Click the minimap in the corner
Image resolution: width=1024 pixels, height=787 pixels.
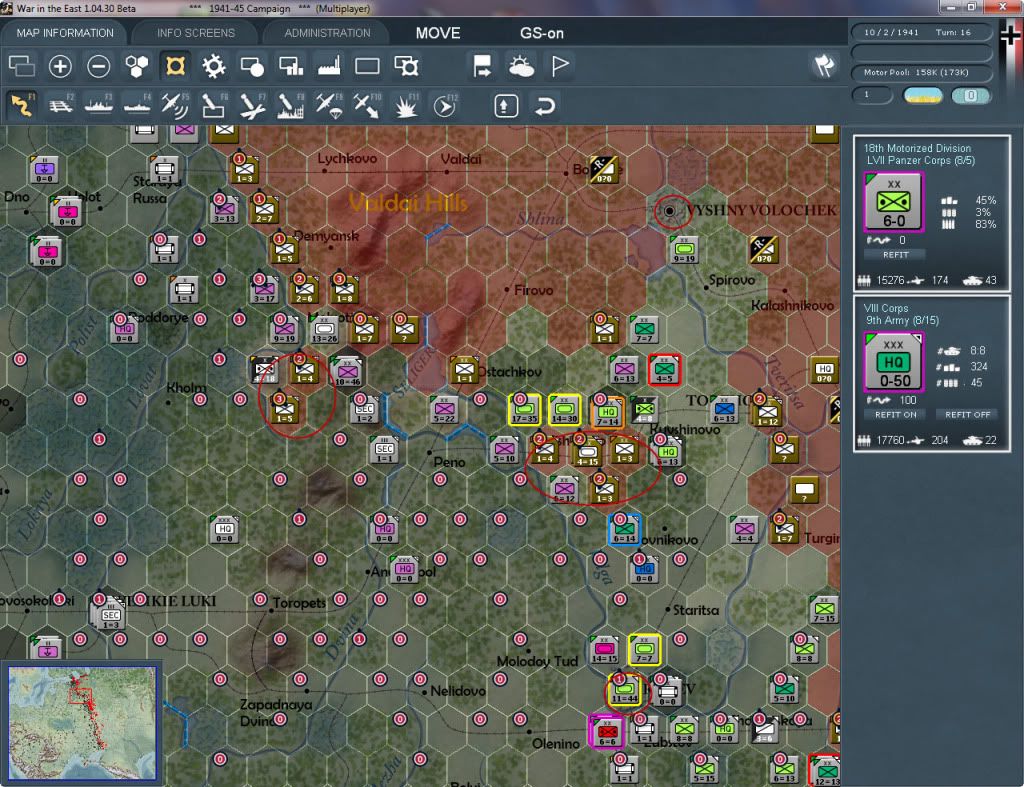(82, 722)
